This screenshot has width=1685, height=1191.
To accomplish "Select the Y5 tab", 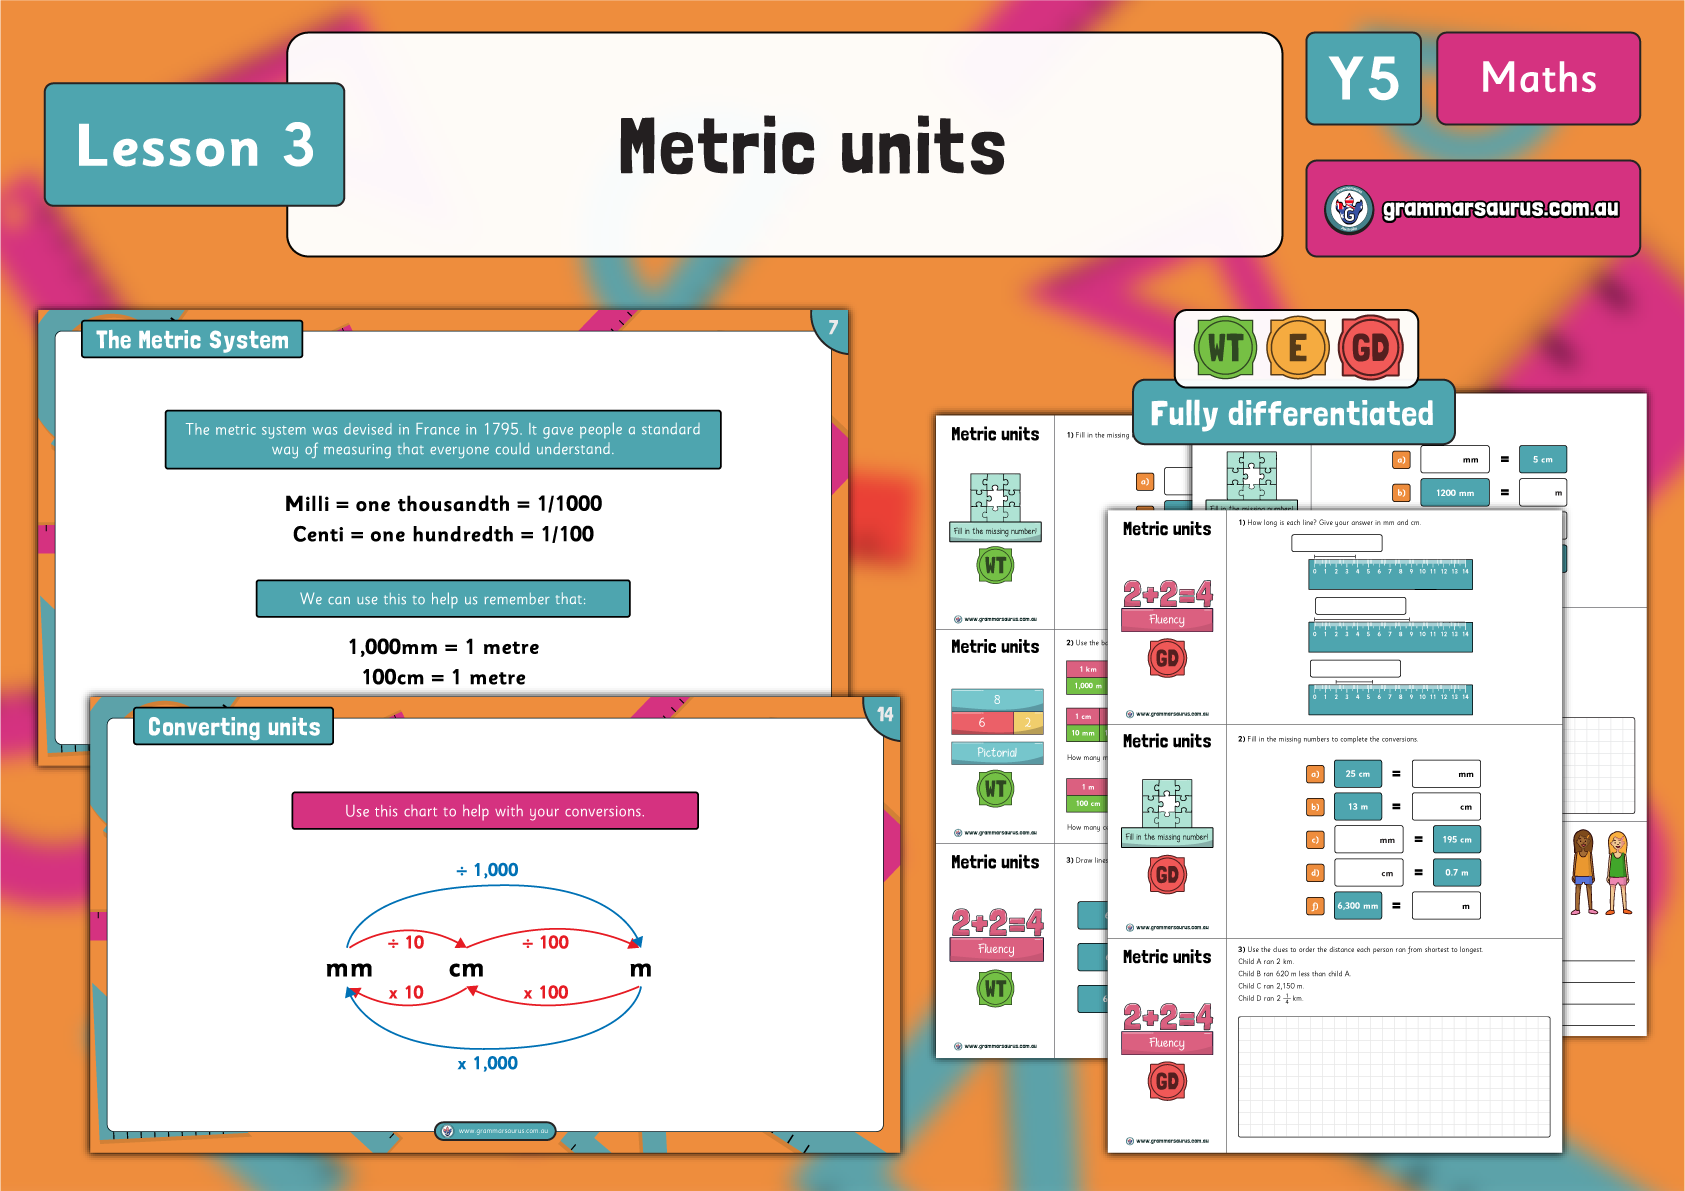I will [1363, 78].
